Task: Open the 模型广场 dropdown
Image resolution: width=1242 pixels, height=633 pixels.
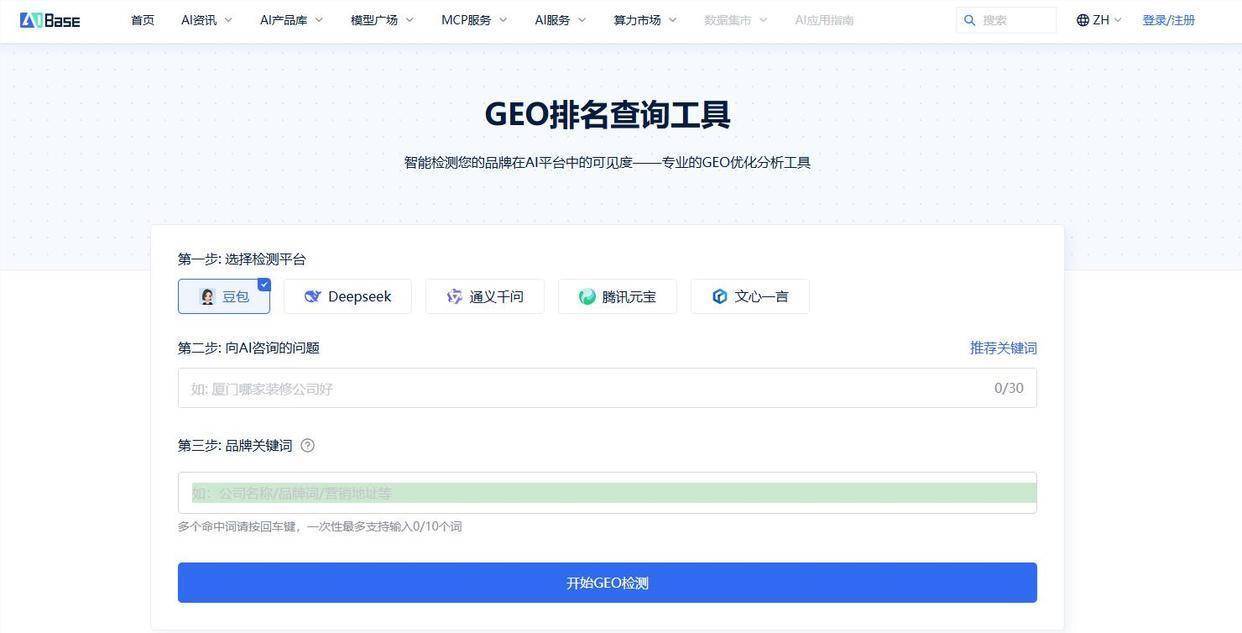Action: point(381,20)
